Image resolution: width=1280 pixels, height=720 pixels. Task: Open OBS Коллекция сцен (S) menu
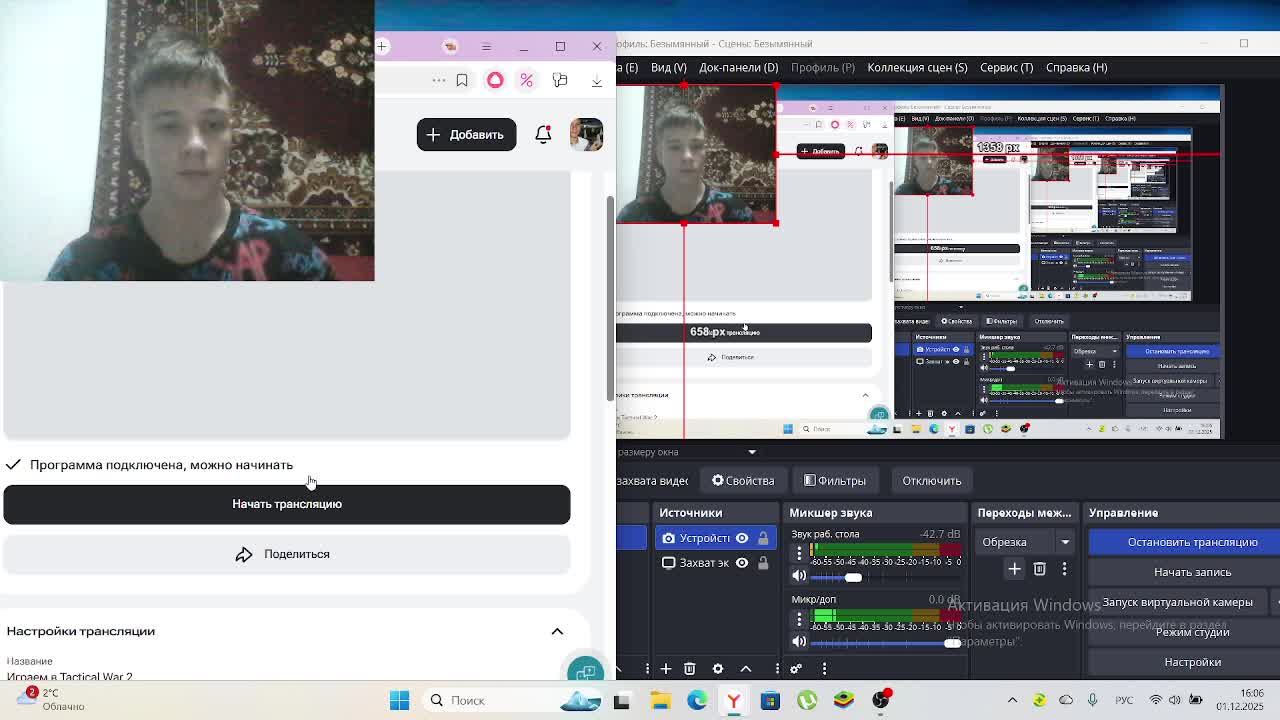[917, 67]
